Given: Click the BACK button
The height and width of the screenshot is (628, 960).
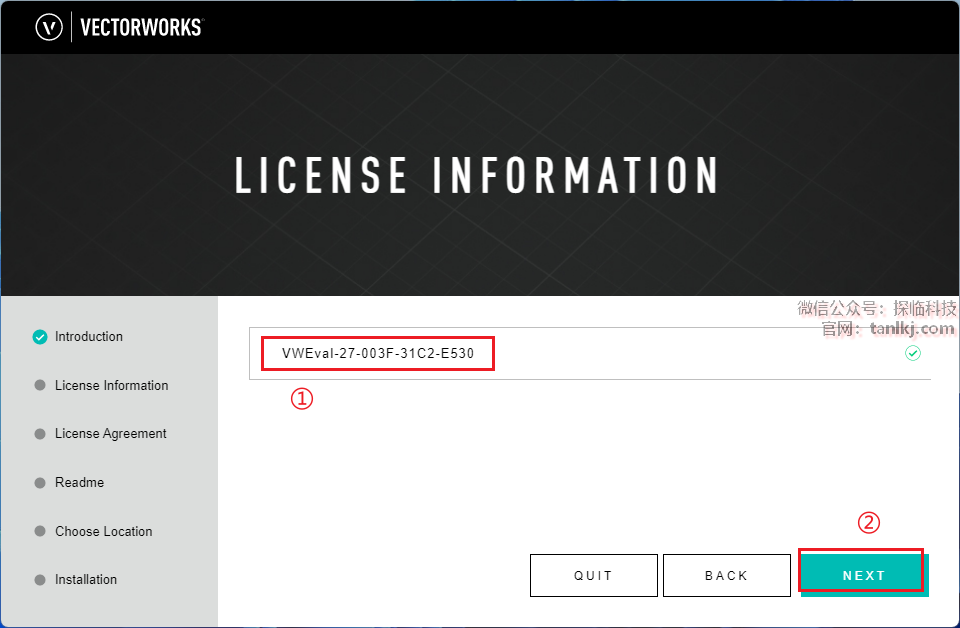Looking at the screenshot, I should [727, 575].
